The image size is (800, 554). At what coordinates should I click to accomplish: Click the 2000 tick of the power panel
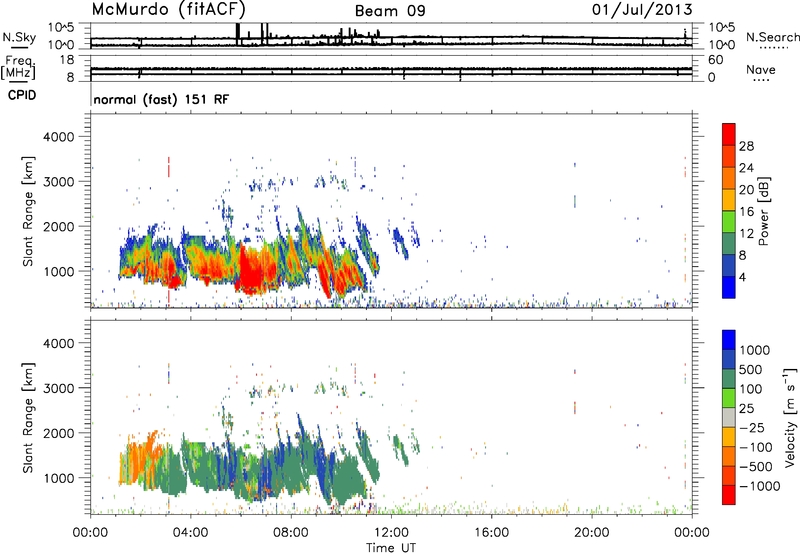[x=58, y=227]
